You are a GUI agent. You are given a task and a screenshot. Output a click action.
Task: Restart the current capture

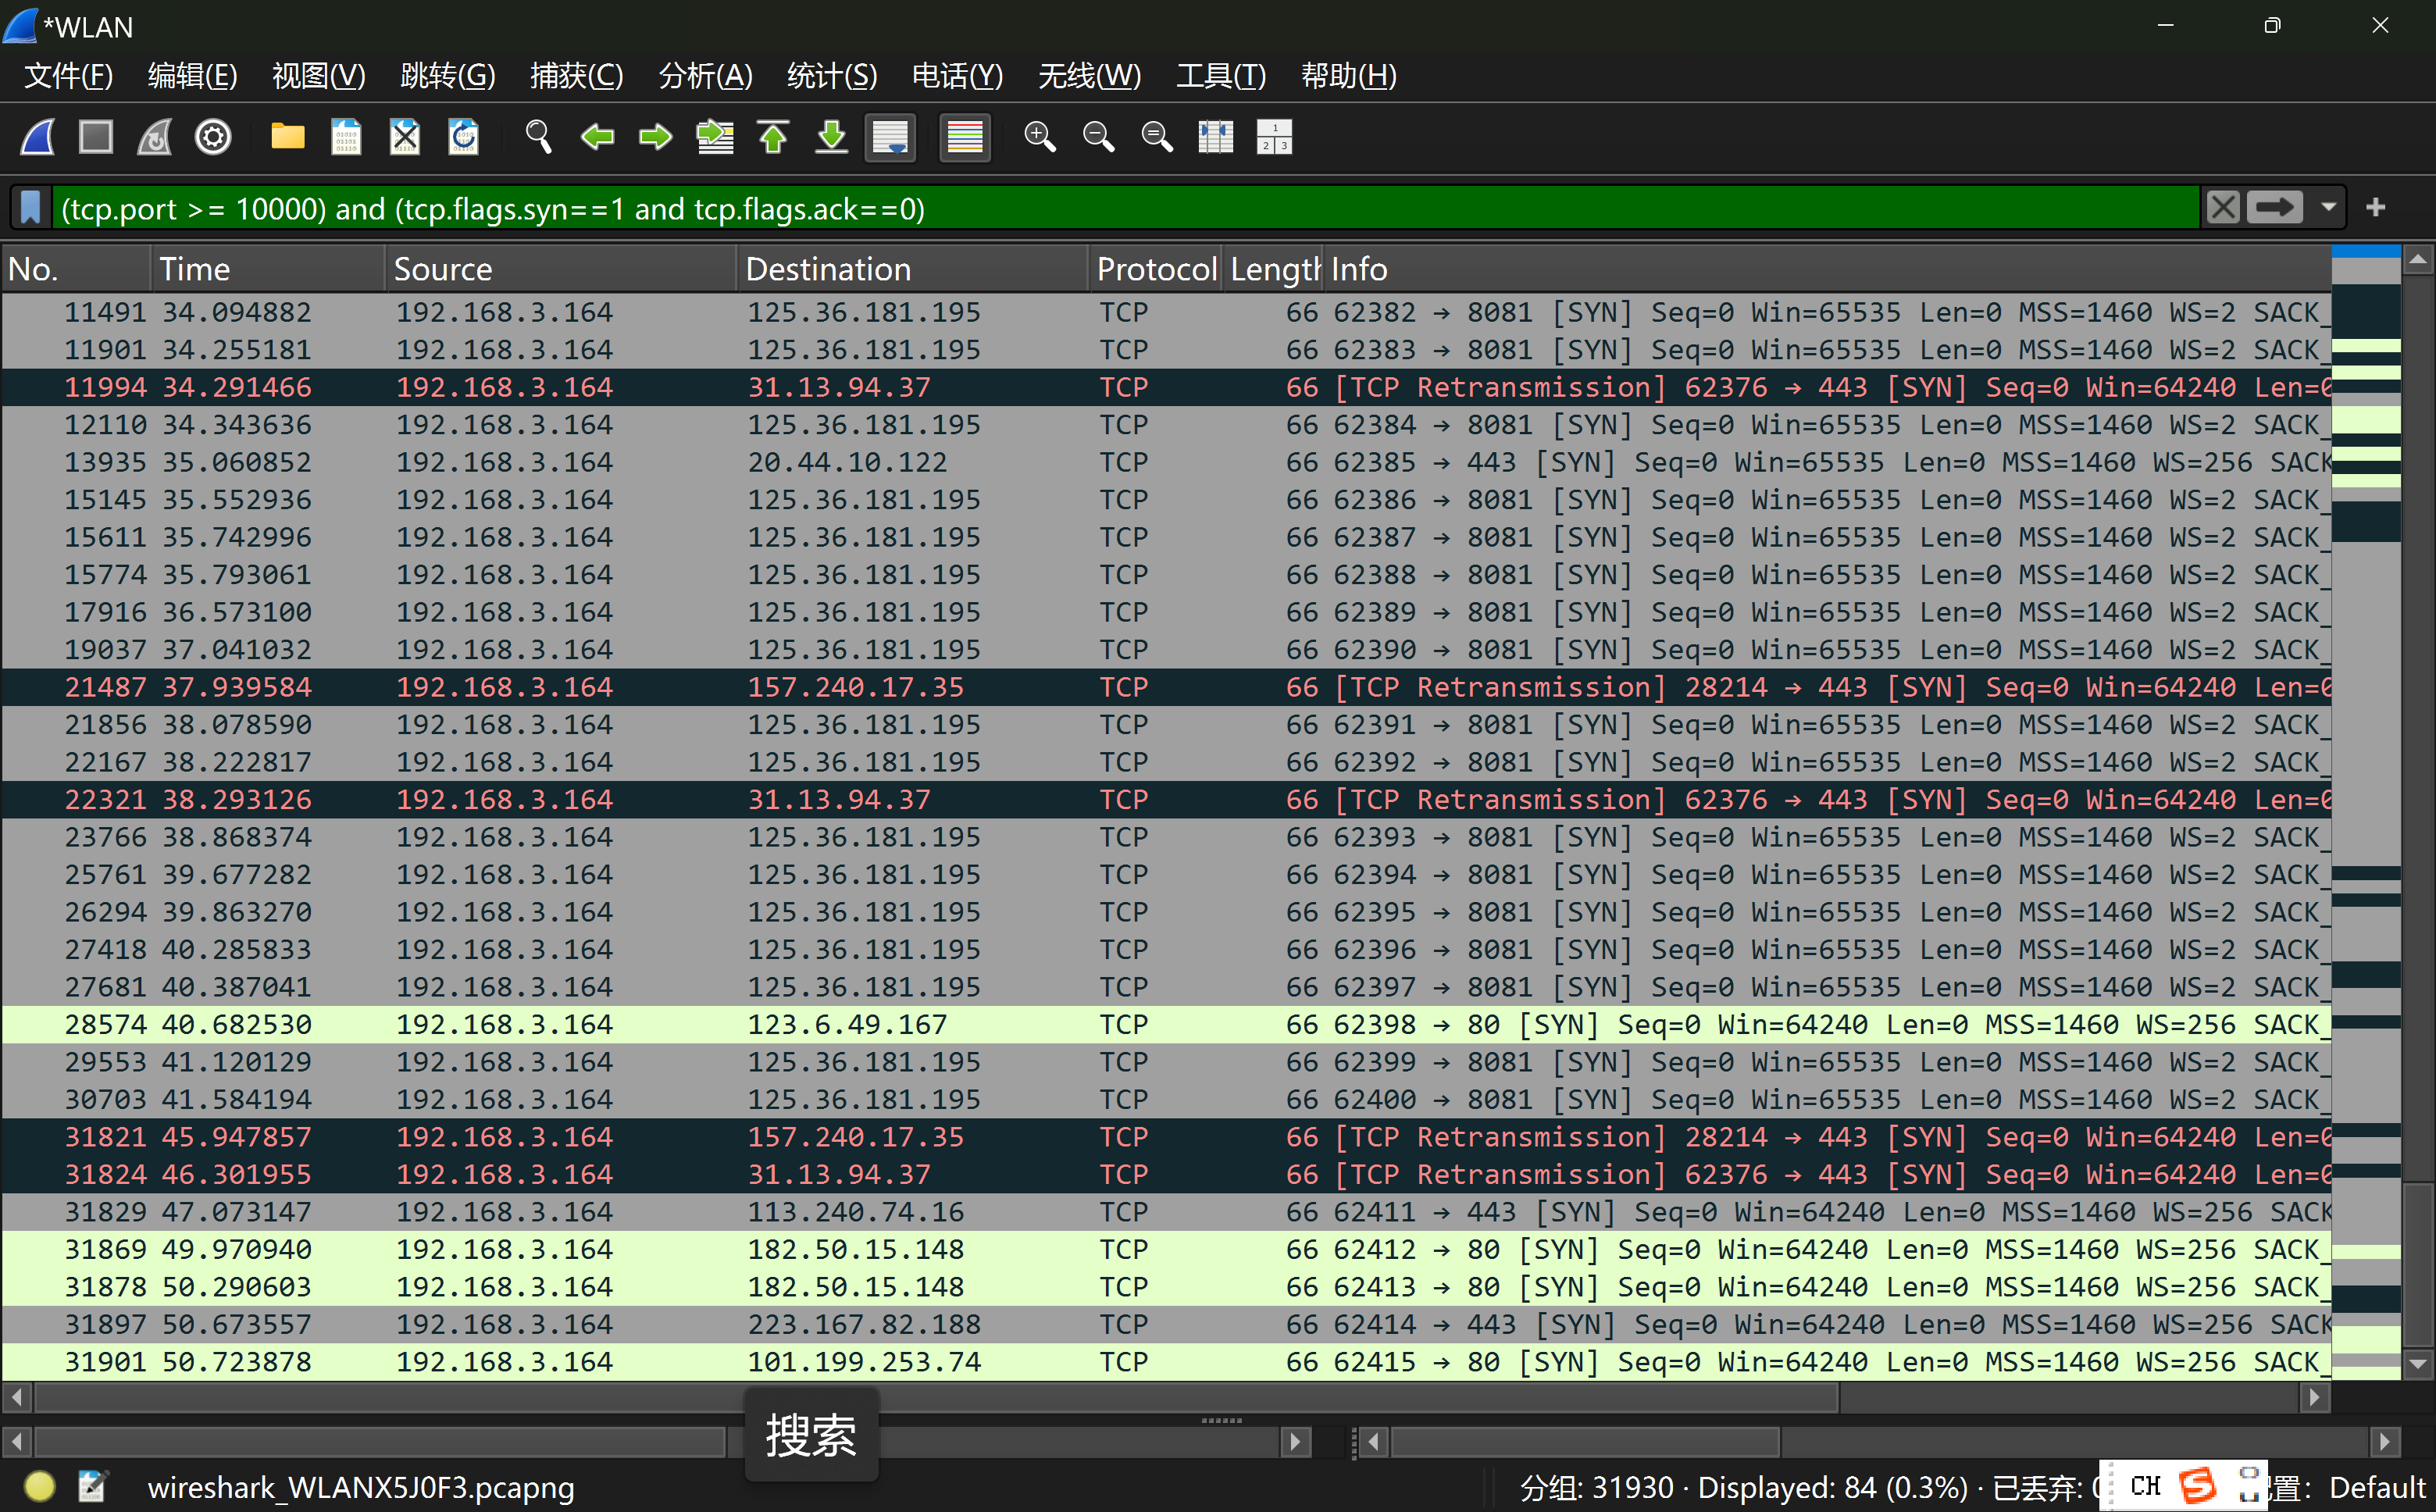[x=154, y=137]
